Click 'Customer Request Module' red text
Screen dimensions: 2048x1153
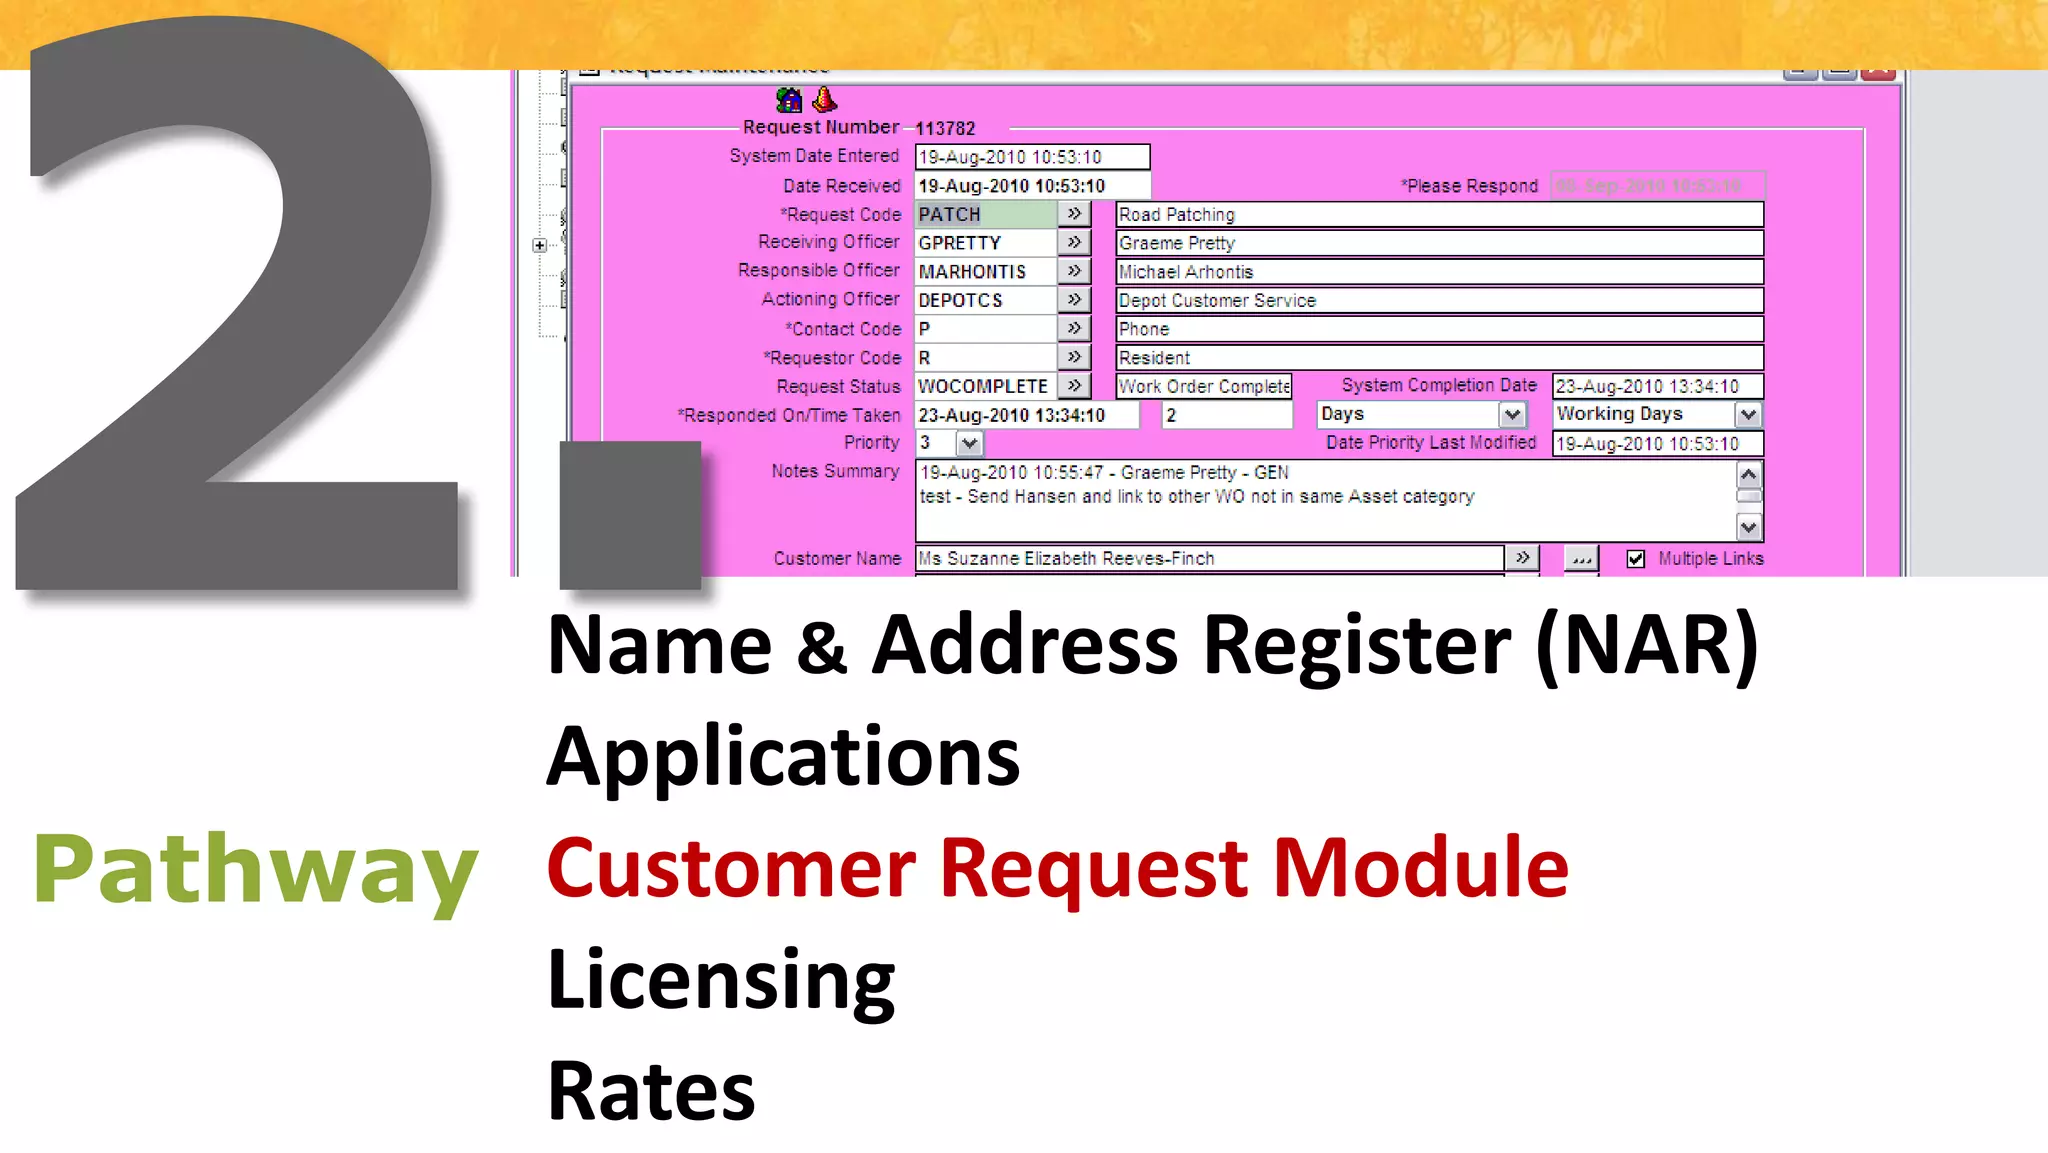(x=1058, y=868)
